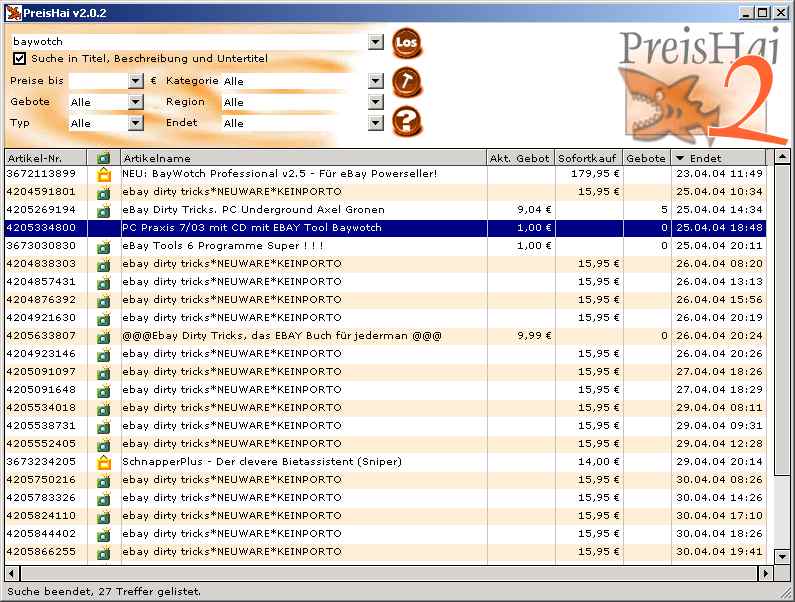The width and height of the screenshot is (795, 602).
Task: Click the green icon of article 4205091648
Action: coord(104,391)
